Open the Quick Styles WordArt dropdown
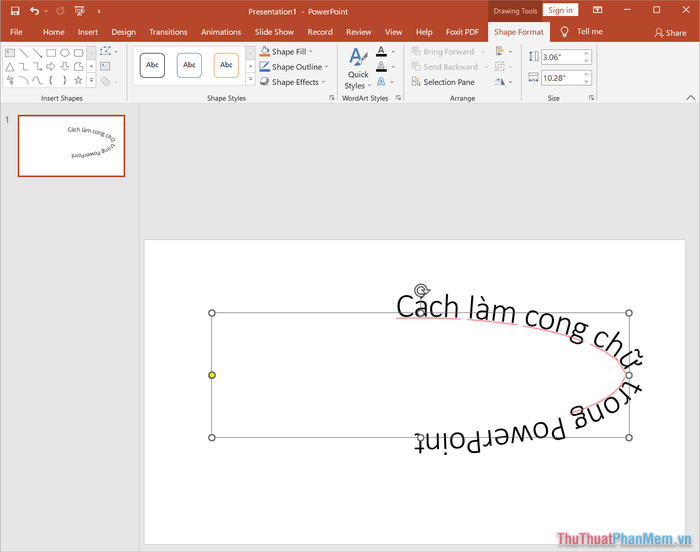The width and height of the screenshot is (700, 552). click(x=358, y=68)
